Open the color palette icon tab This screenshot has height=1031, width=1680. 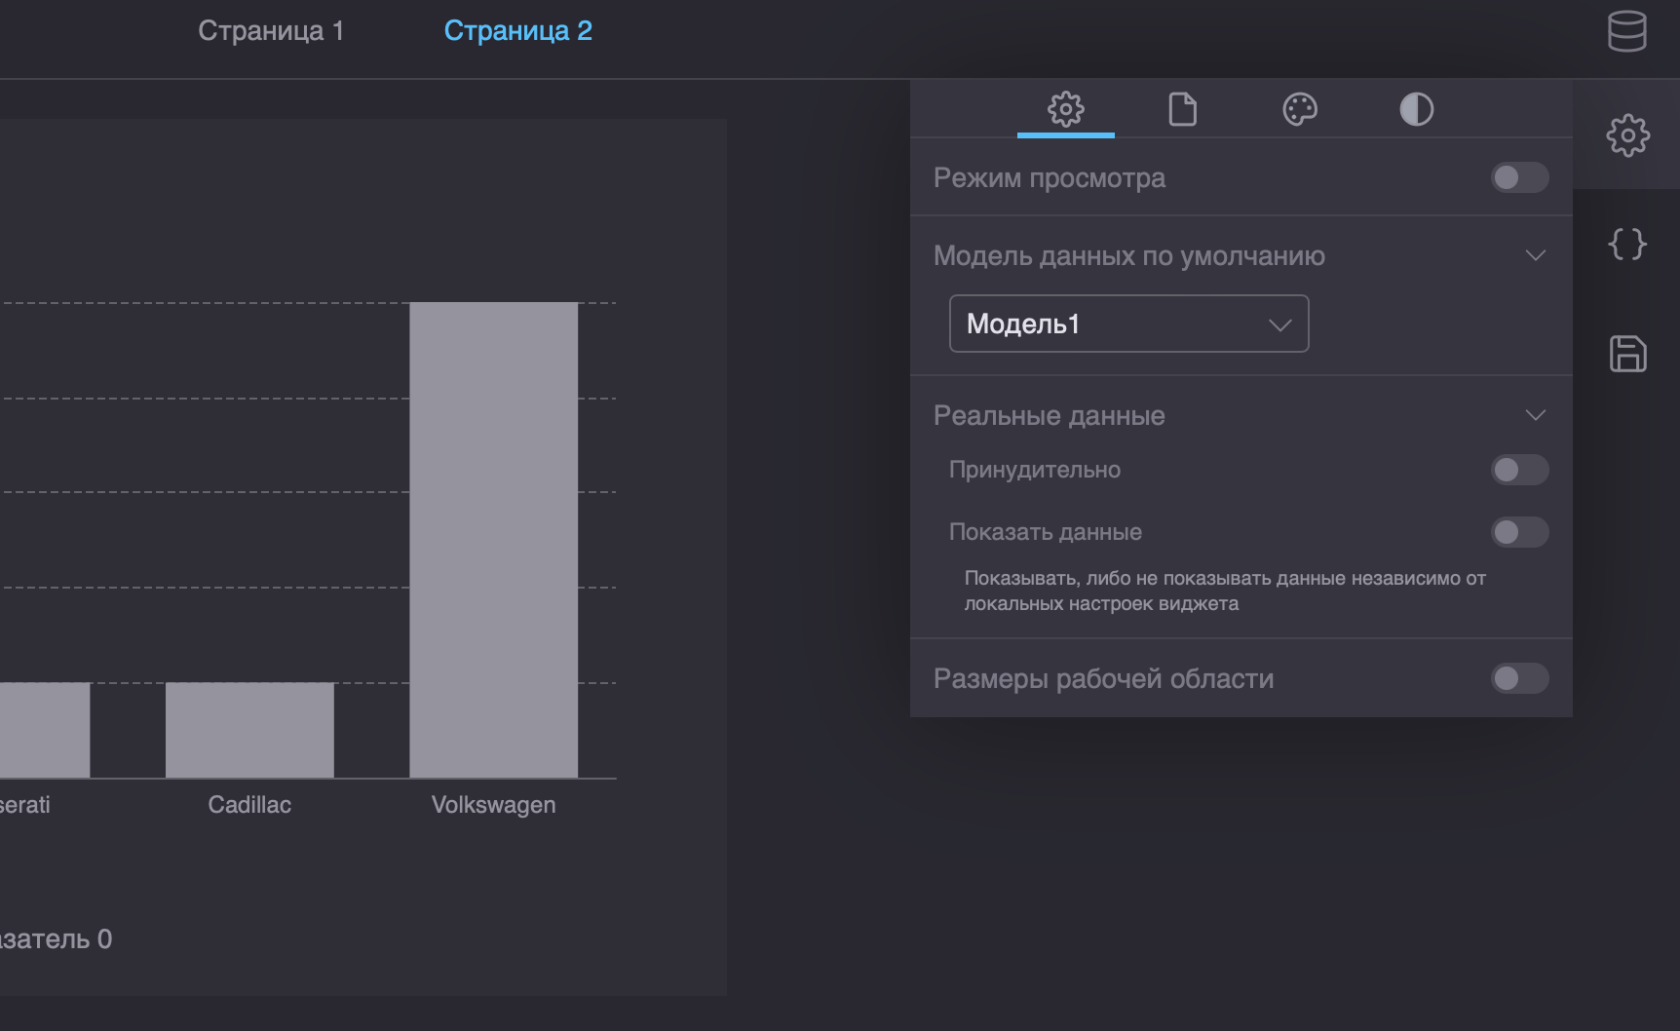[x=1299, y=109]
